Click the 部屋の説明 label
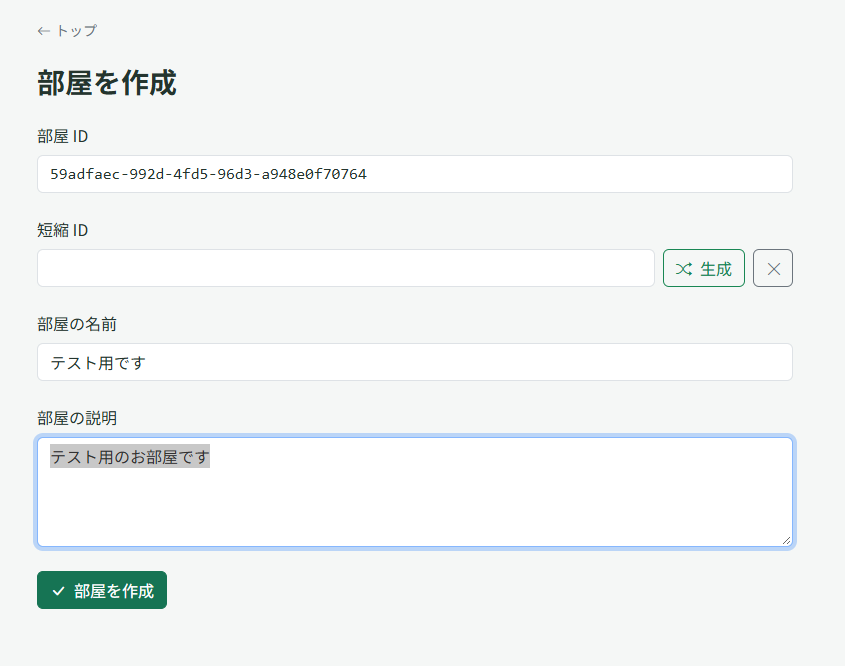Viewport: 845px width, 666px height. [77, 418]
